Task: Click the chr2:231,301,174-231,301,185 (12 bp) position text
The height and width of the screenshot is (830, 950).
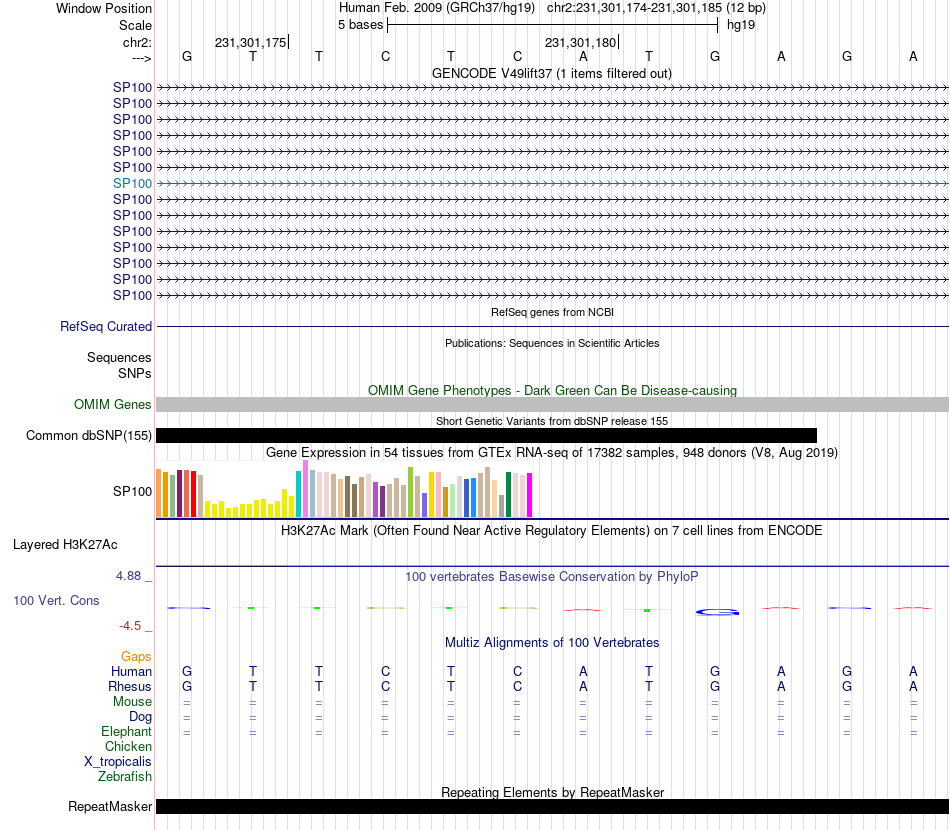Action: click(656, 8)
